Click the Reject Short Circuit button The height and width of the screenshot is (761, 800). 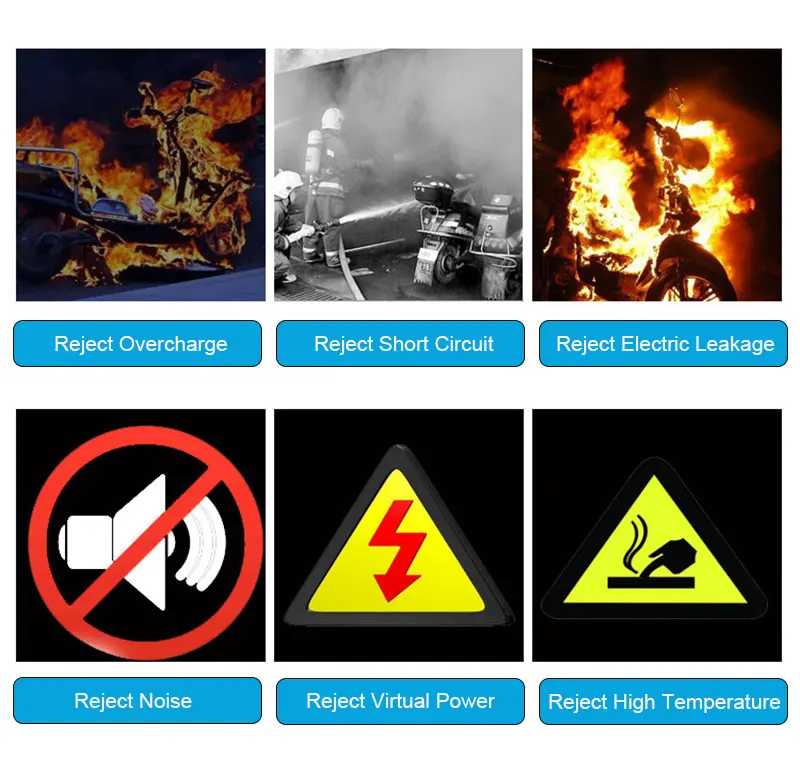(x=401, y=343)
